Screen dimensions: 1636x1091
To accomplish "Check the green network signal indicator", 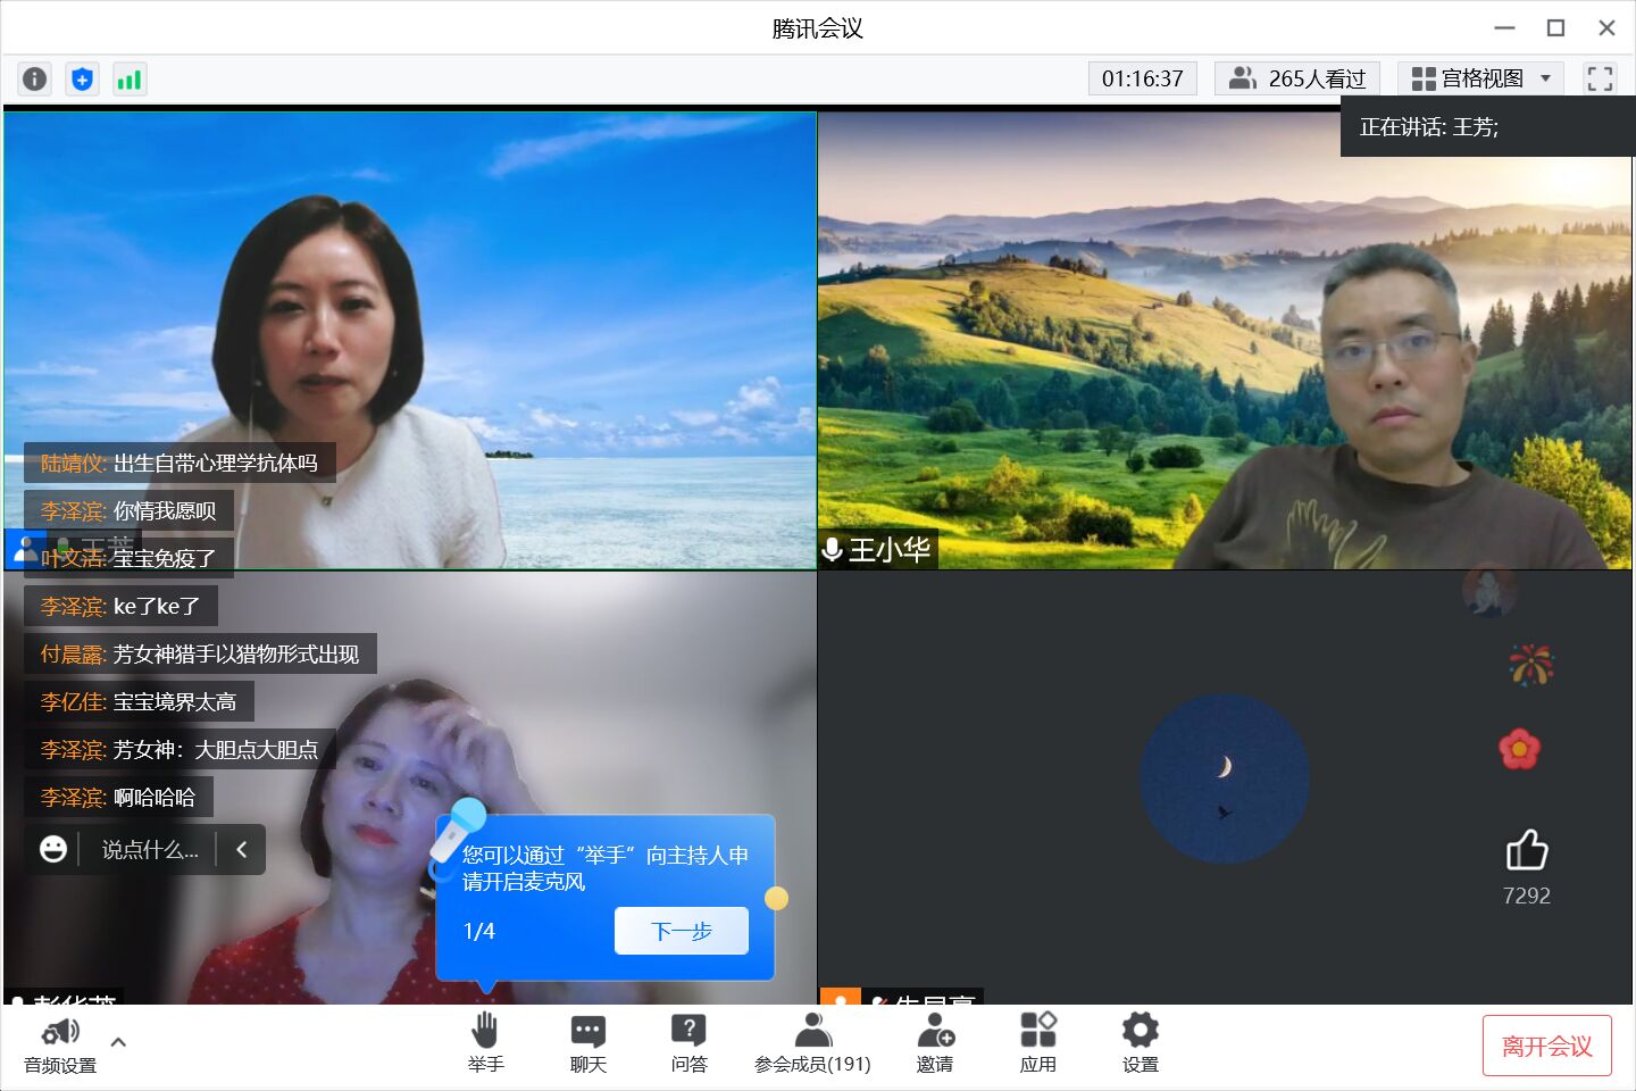I will (129, 79).
